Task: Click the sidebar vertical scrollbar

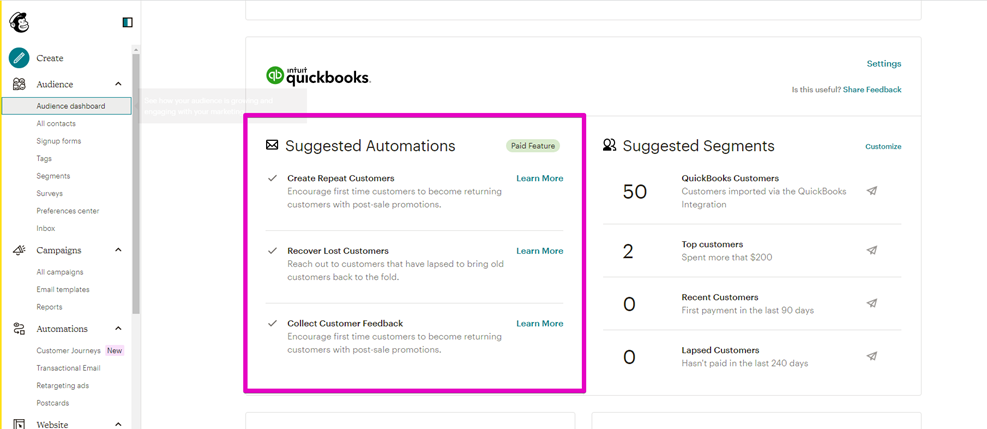Action: (x=136, y=180)
